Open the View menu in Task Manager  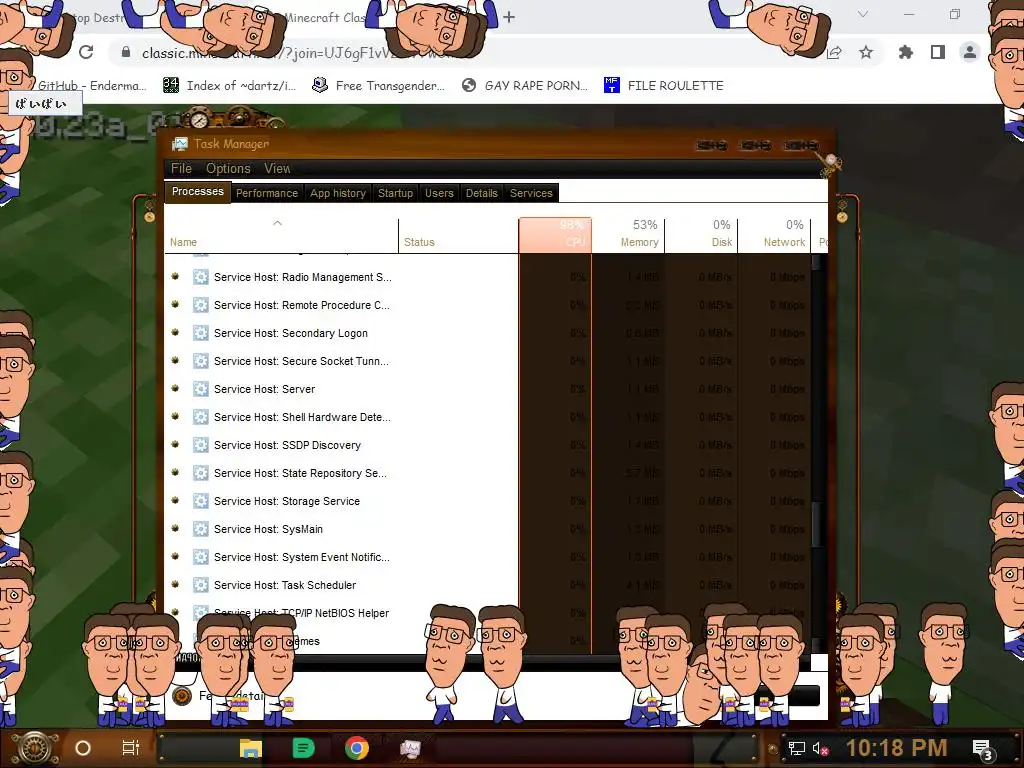pos(277,168)
